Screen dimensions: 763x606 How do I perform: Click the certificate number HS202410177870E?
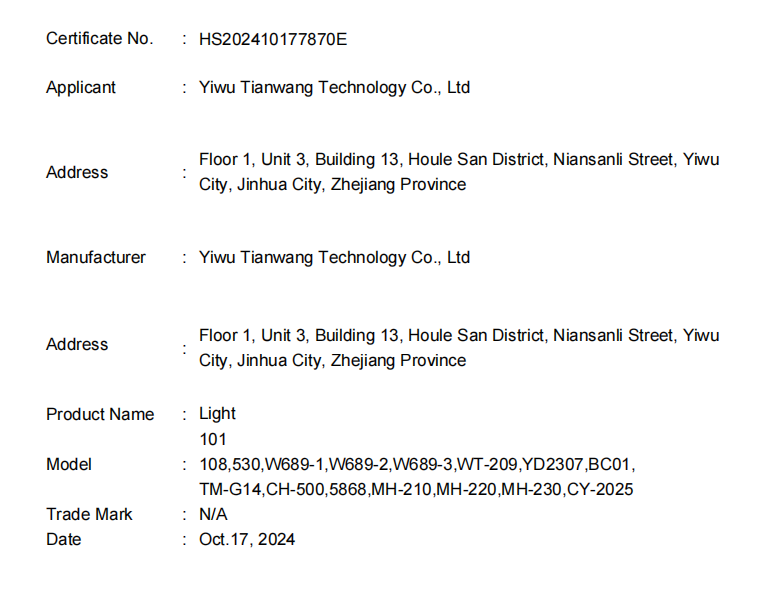pos(273,39)
